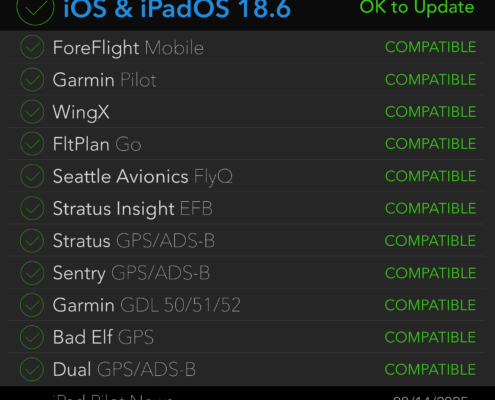This screenshot has width=495, height=400.
Task: Click the OK to Update status label
Action: pos(417,7)
